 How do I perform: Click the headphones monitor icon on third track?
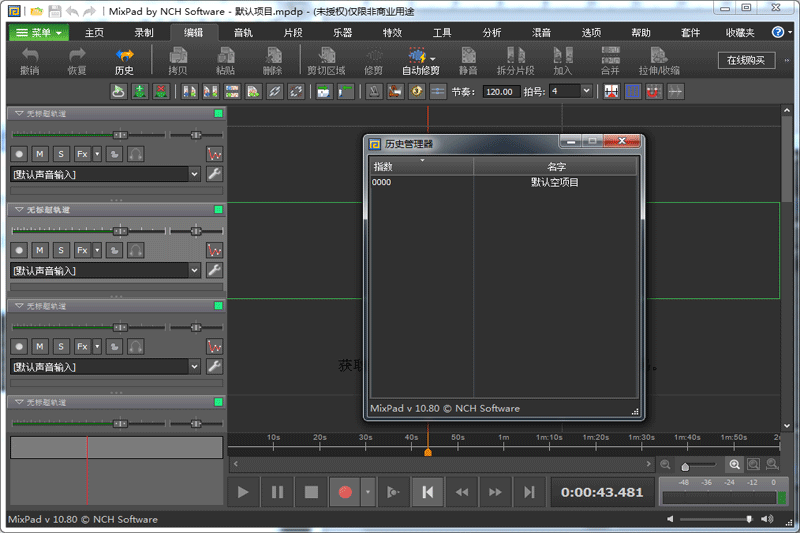pyautogui.click(x=135, y=346)
